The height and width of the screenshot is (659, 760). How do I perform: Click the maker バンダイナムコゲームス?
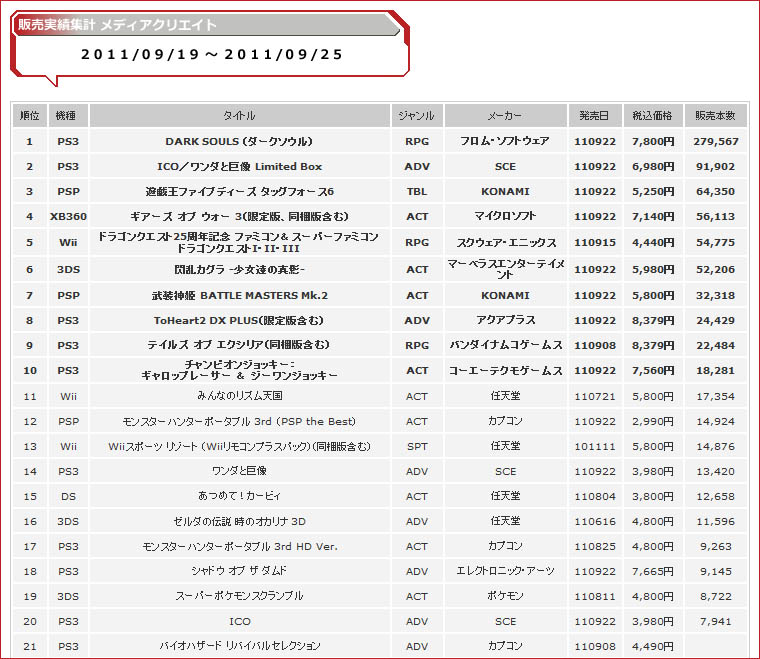[x=505, y=345]
